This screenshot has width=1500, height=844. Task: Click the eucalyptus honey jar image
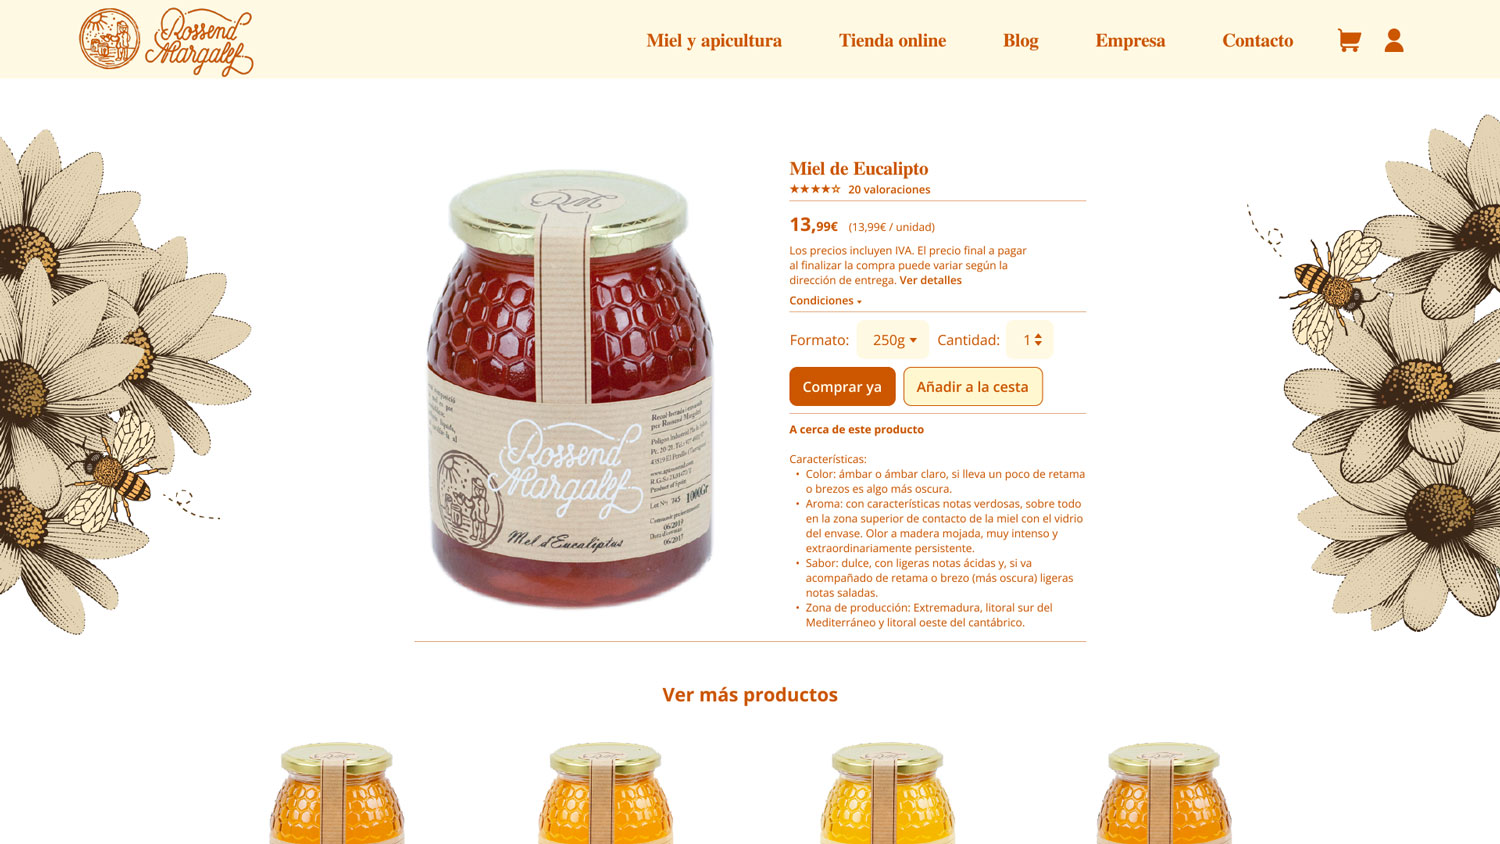pyautogui.click(x=570, y=390)
